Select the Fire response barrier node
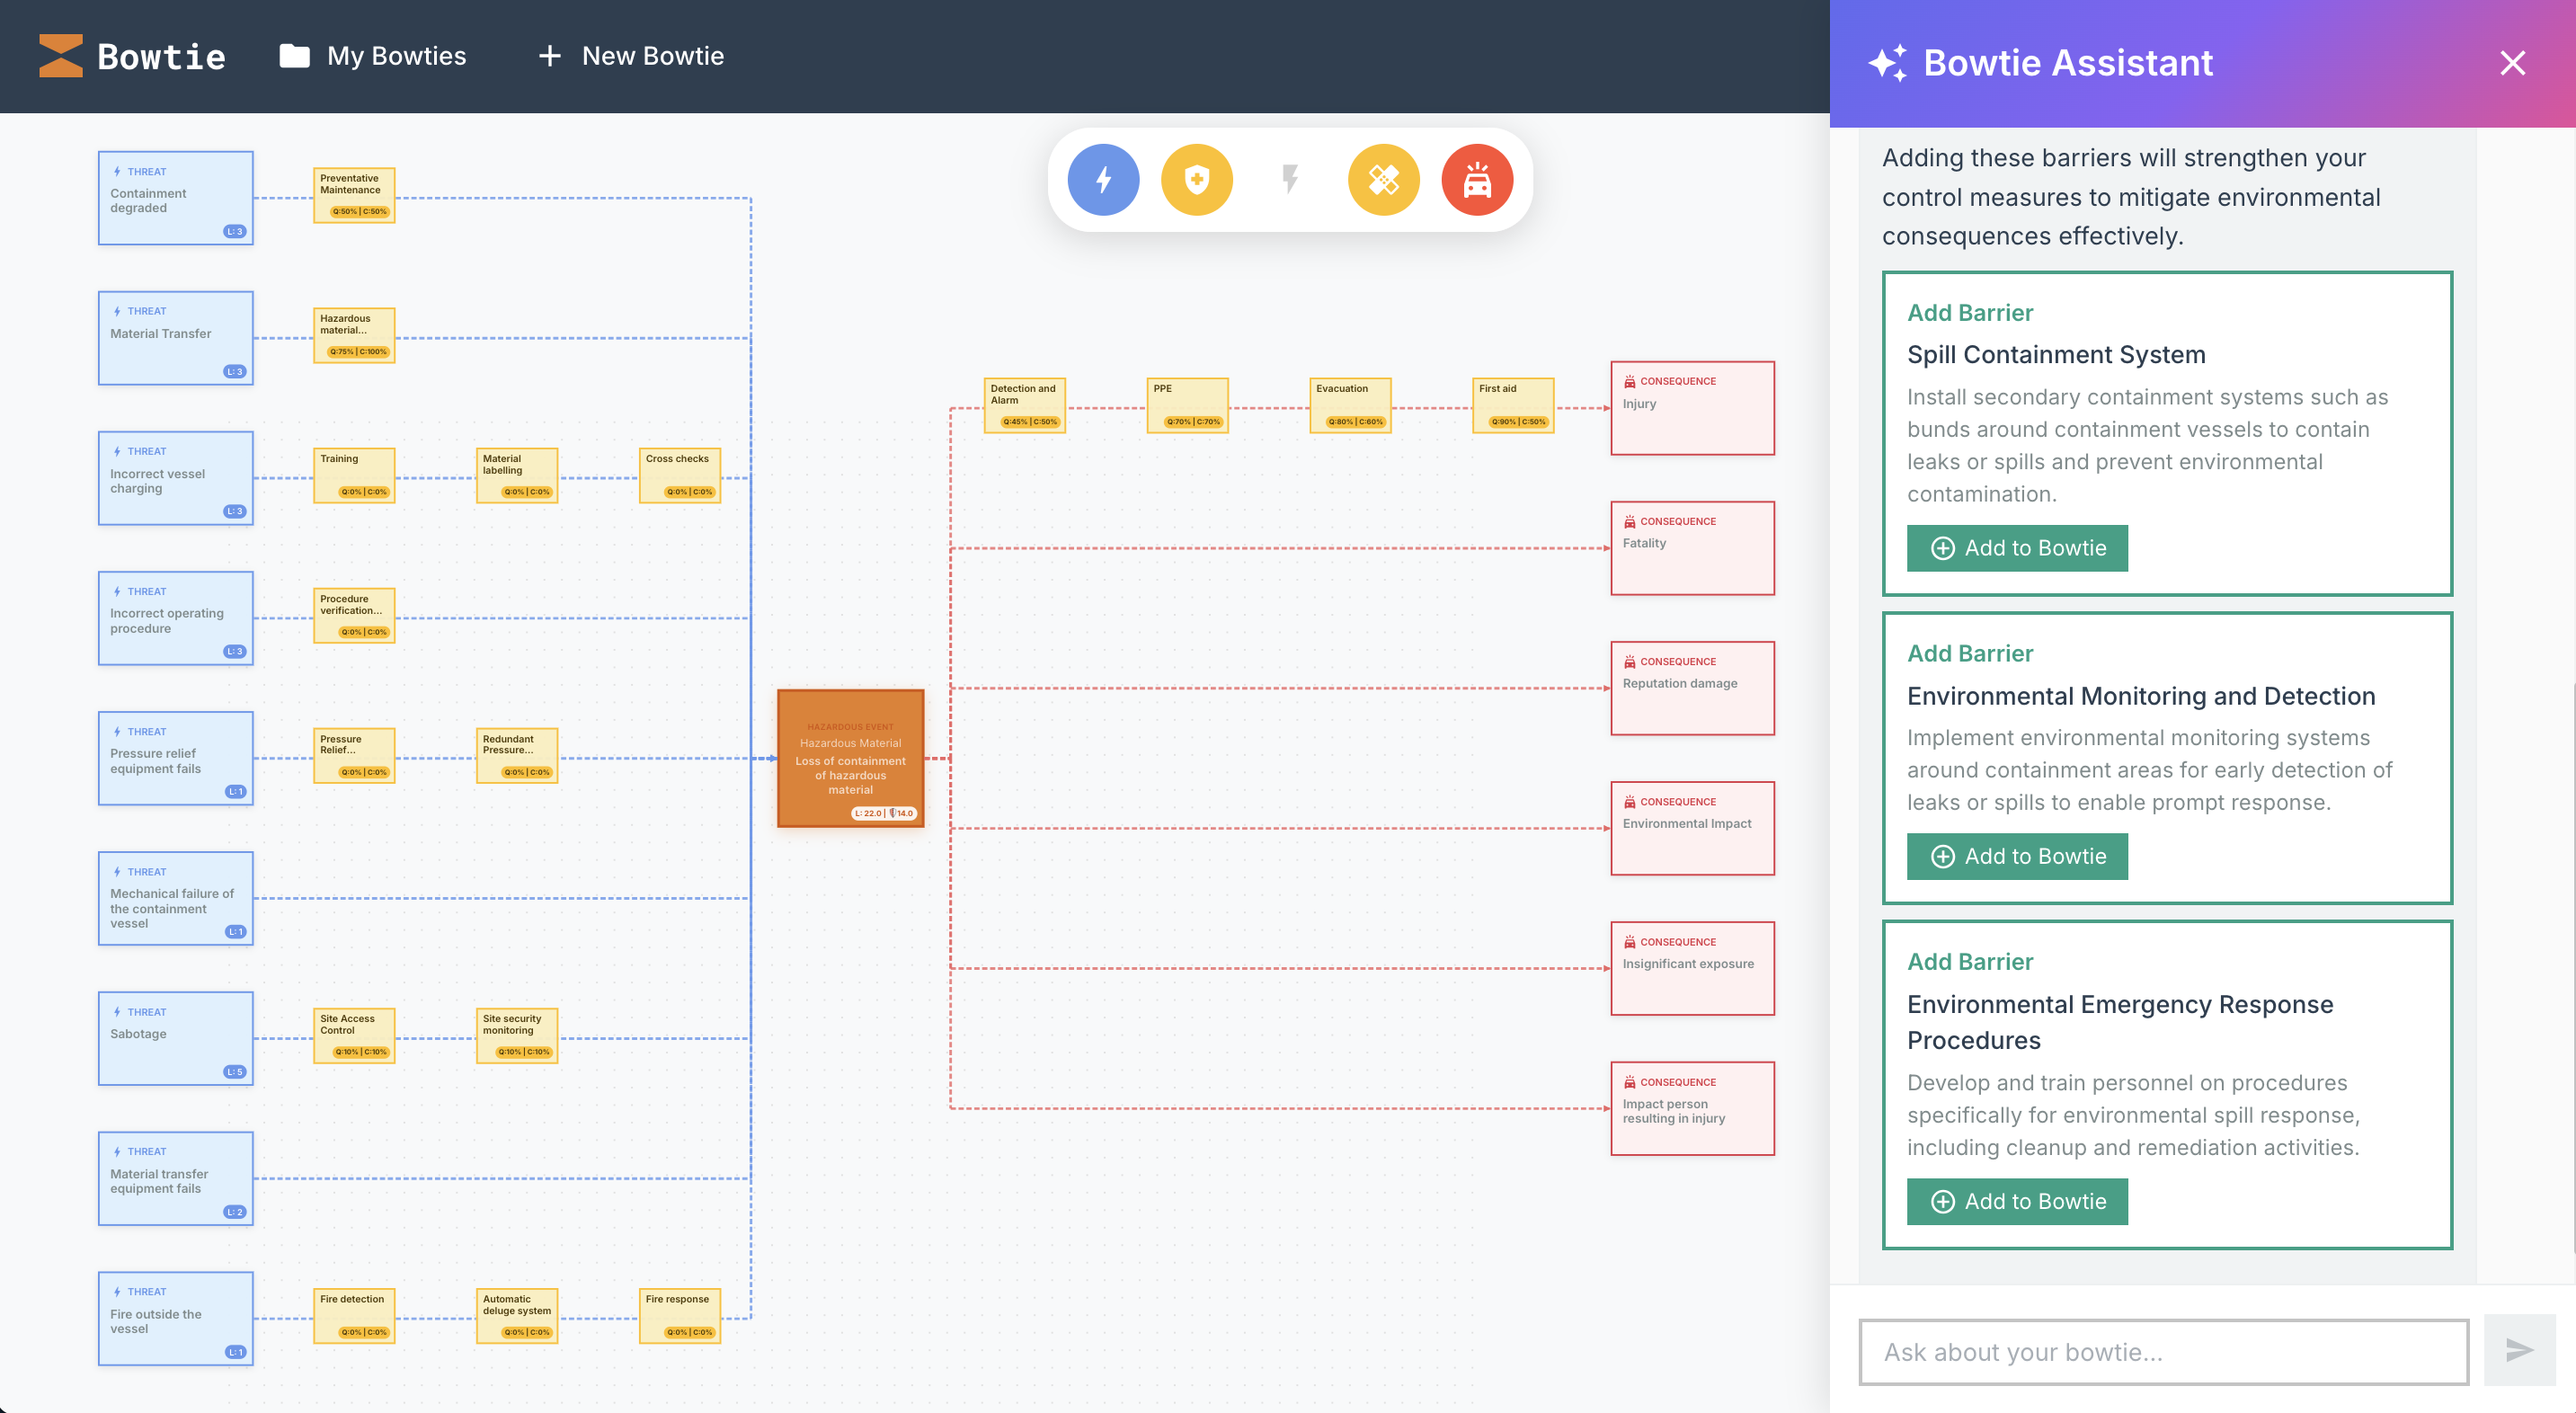The width and height of the screenshot is (2576, 1413). coord(680,1315)
